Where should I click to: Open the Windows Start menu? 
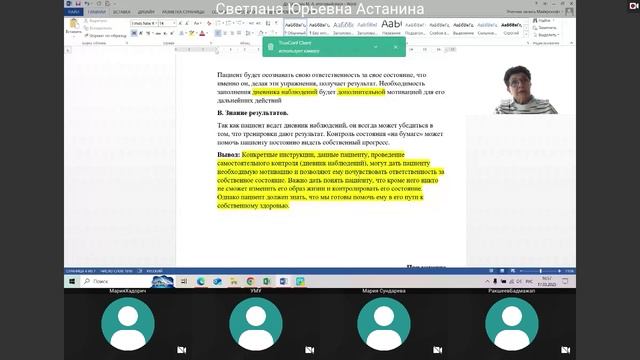[x=72, y=281]
